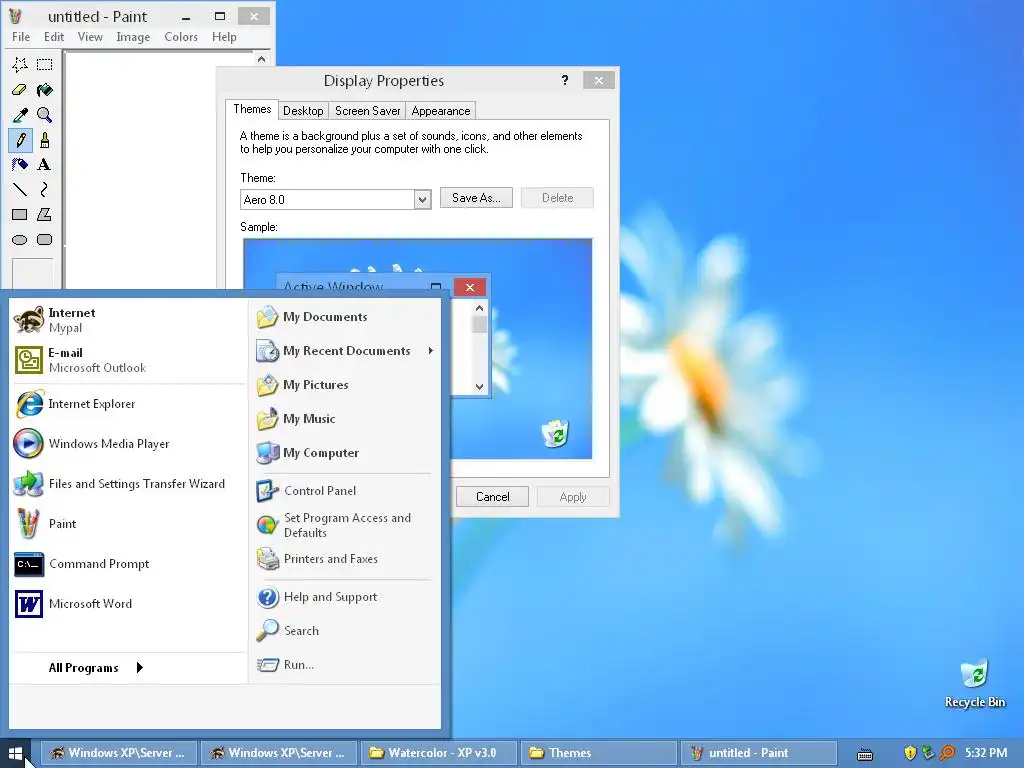Viewport: 1024px width, 768px height.
Task: Select the Rounded Rectangle tool
Action: click(x=44, y=240)
